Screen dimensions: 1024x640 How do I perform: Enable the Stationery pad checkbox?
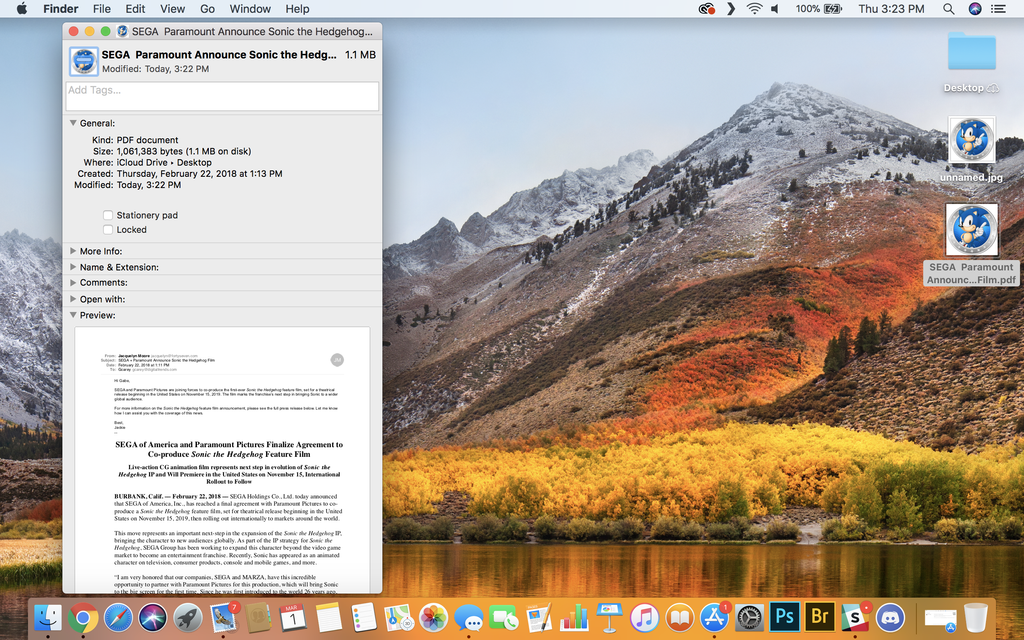(x=108, y=215)
